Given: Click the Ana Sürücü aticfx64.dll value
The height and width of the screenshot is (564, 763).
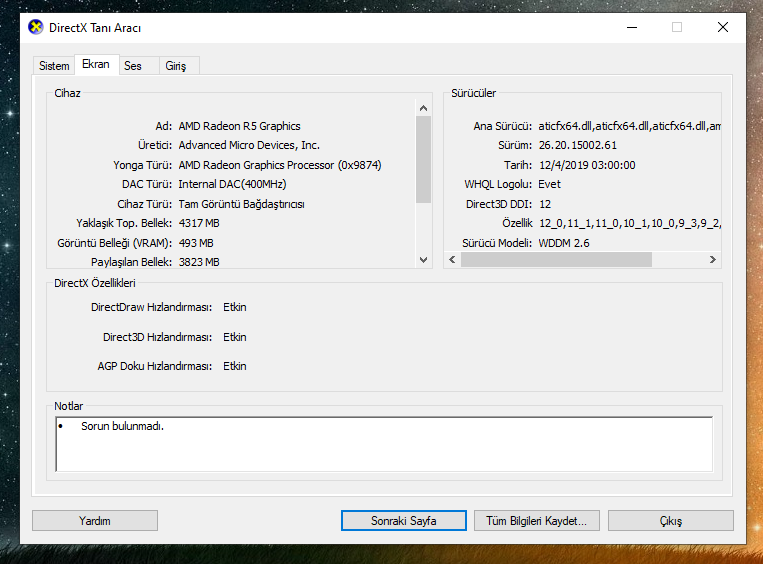Looking at the screenshot, I should [629, 126].
